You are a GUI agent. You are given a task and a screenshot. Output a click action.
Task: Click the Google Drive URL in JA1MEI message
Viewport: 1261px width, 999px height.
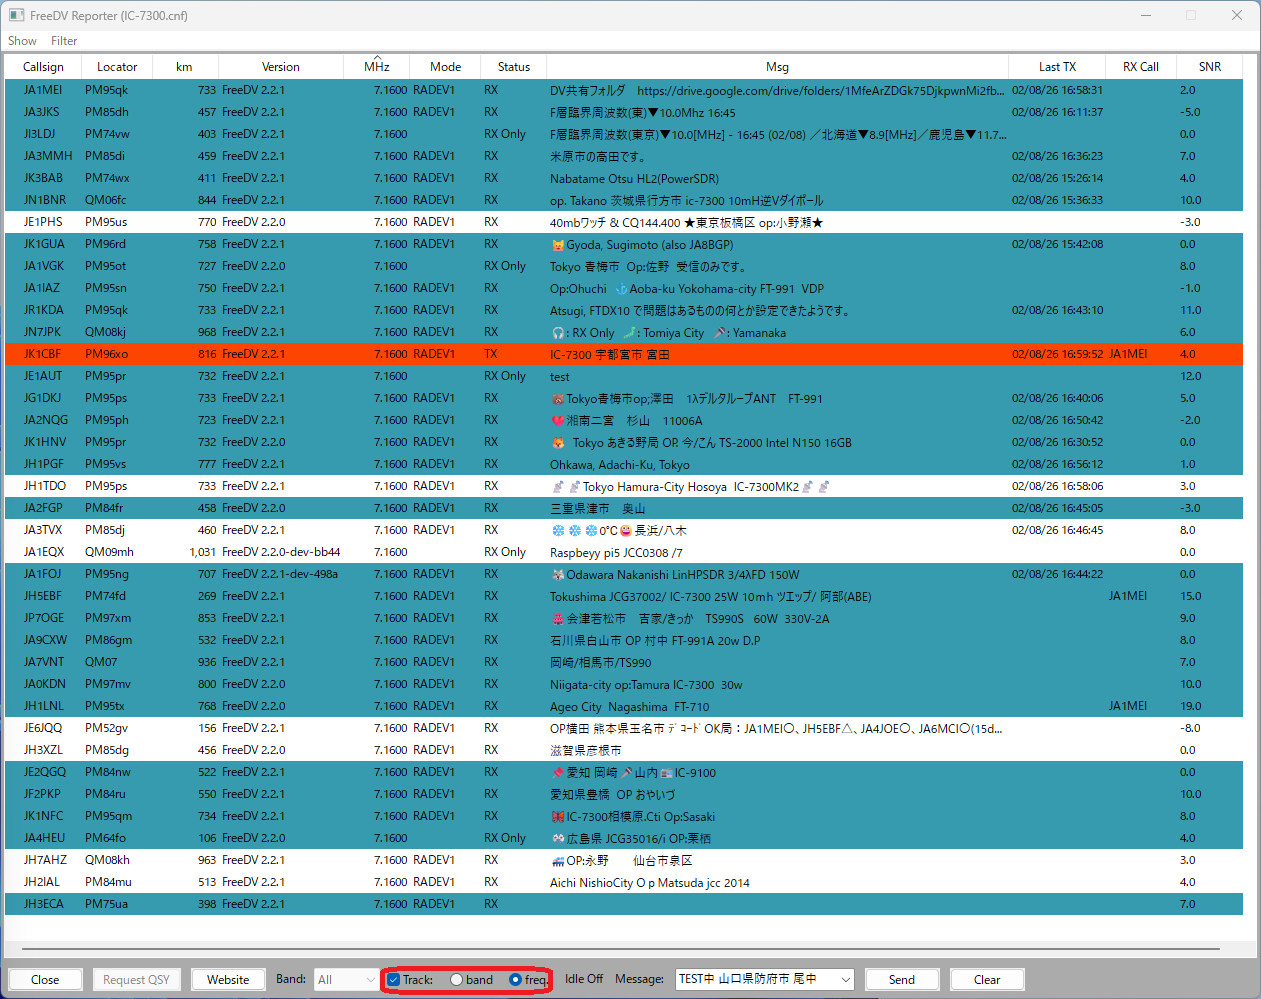tap(820, 90)
